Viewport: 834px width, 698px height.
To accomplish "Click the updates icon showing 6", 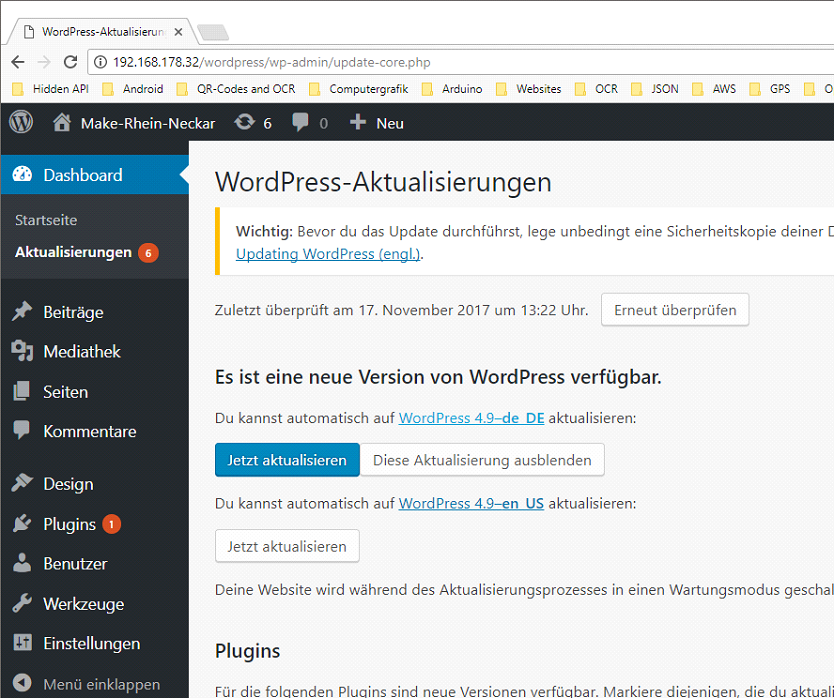I will pyautogui.click(x=244, y=123).
